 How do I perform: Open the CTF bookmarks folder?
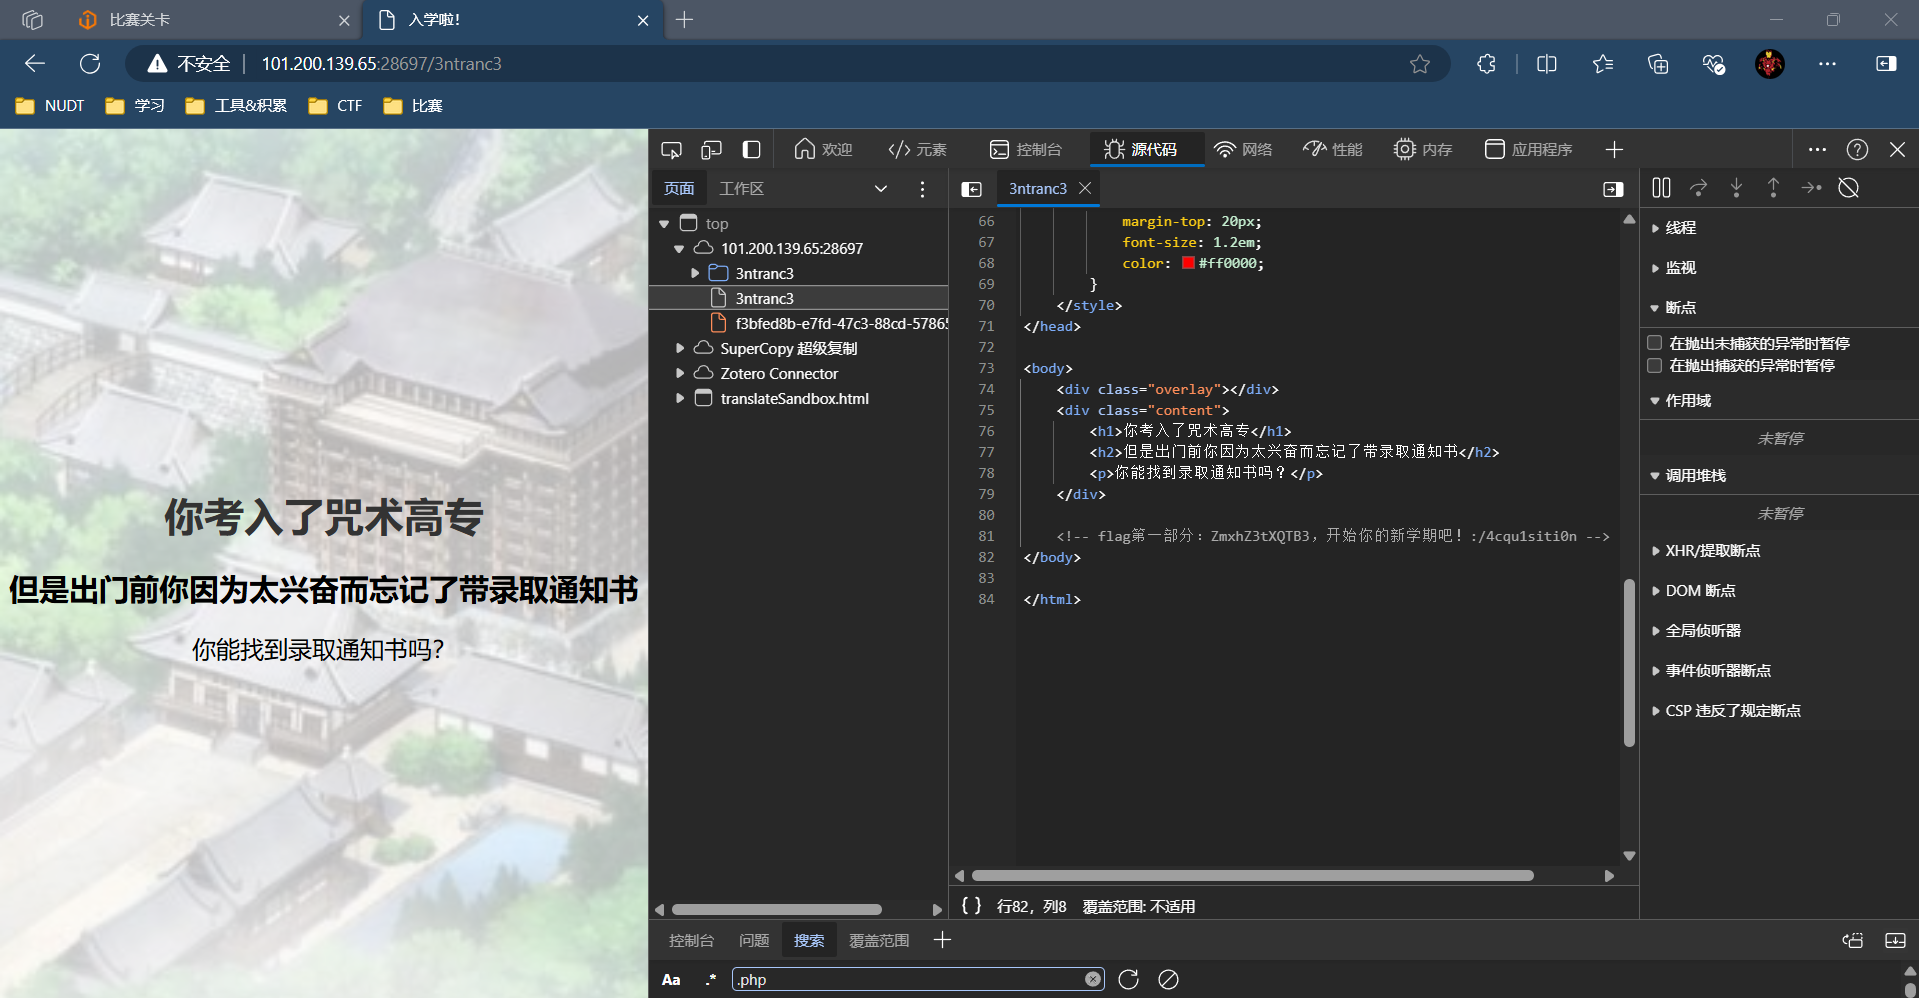coord(336,106)
